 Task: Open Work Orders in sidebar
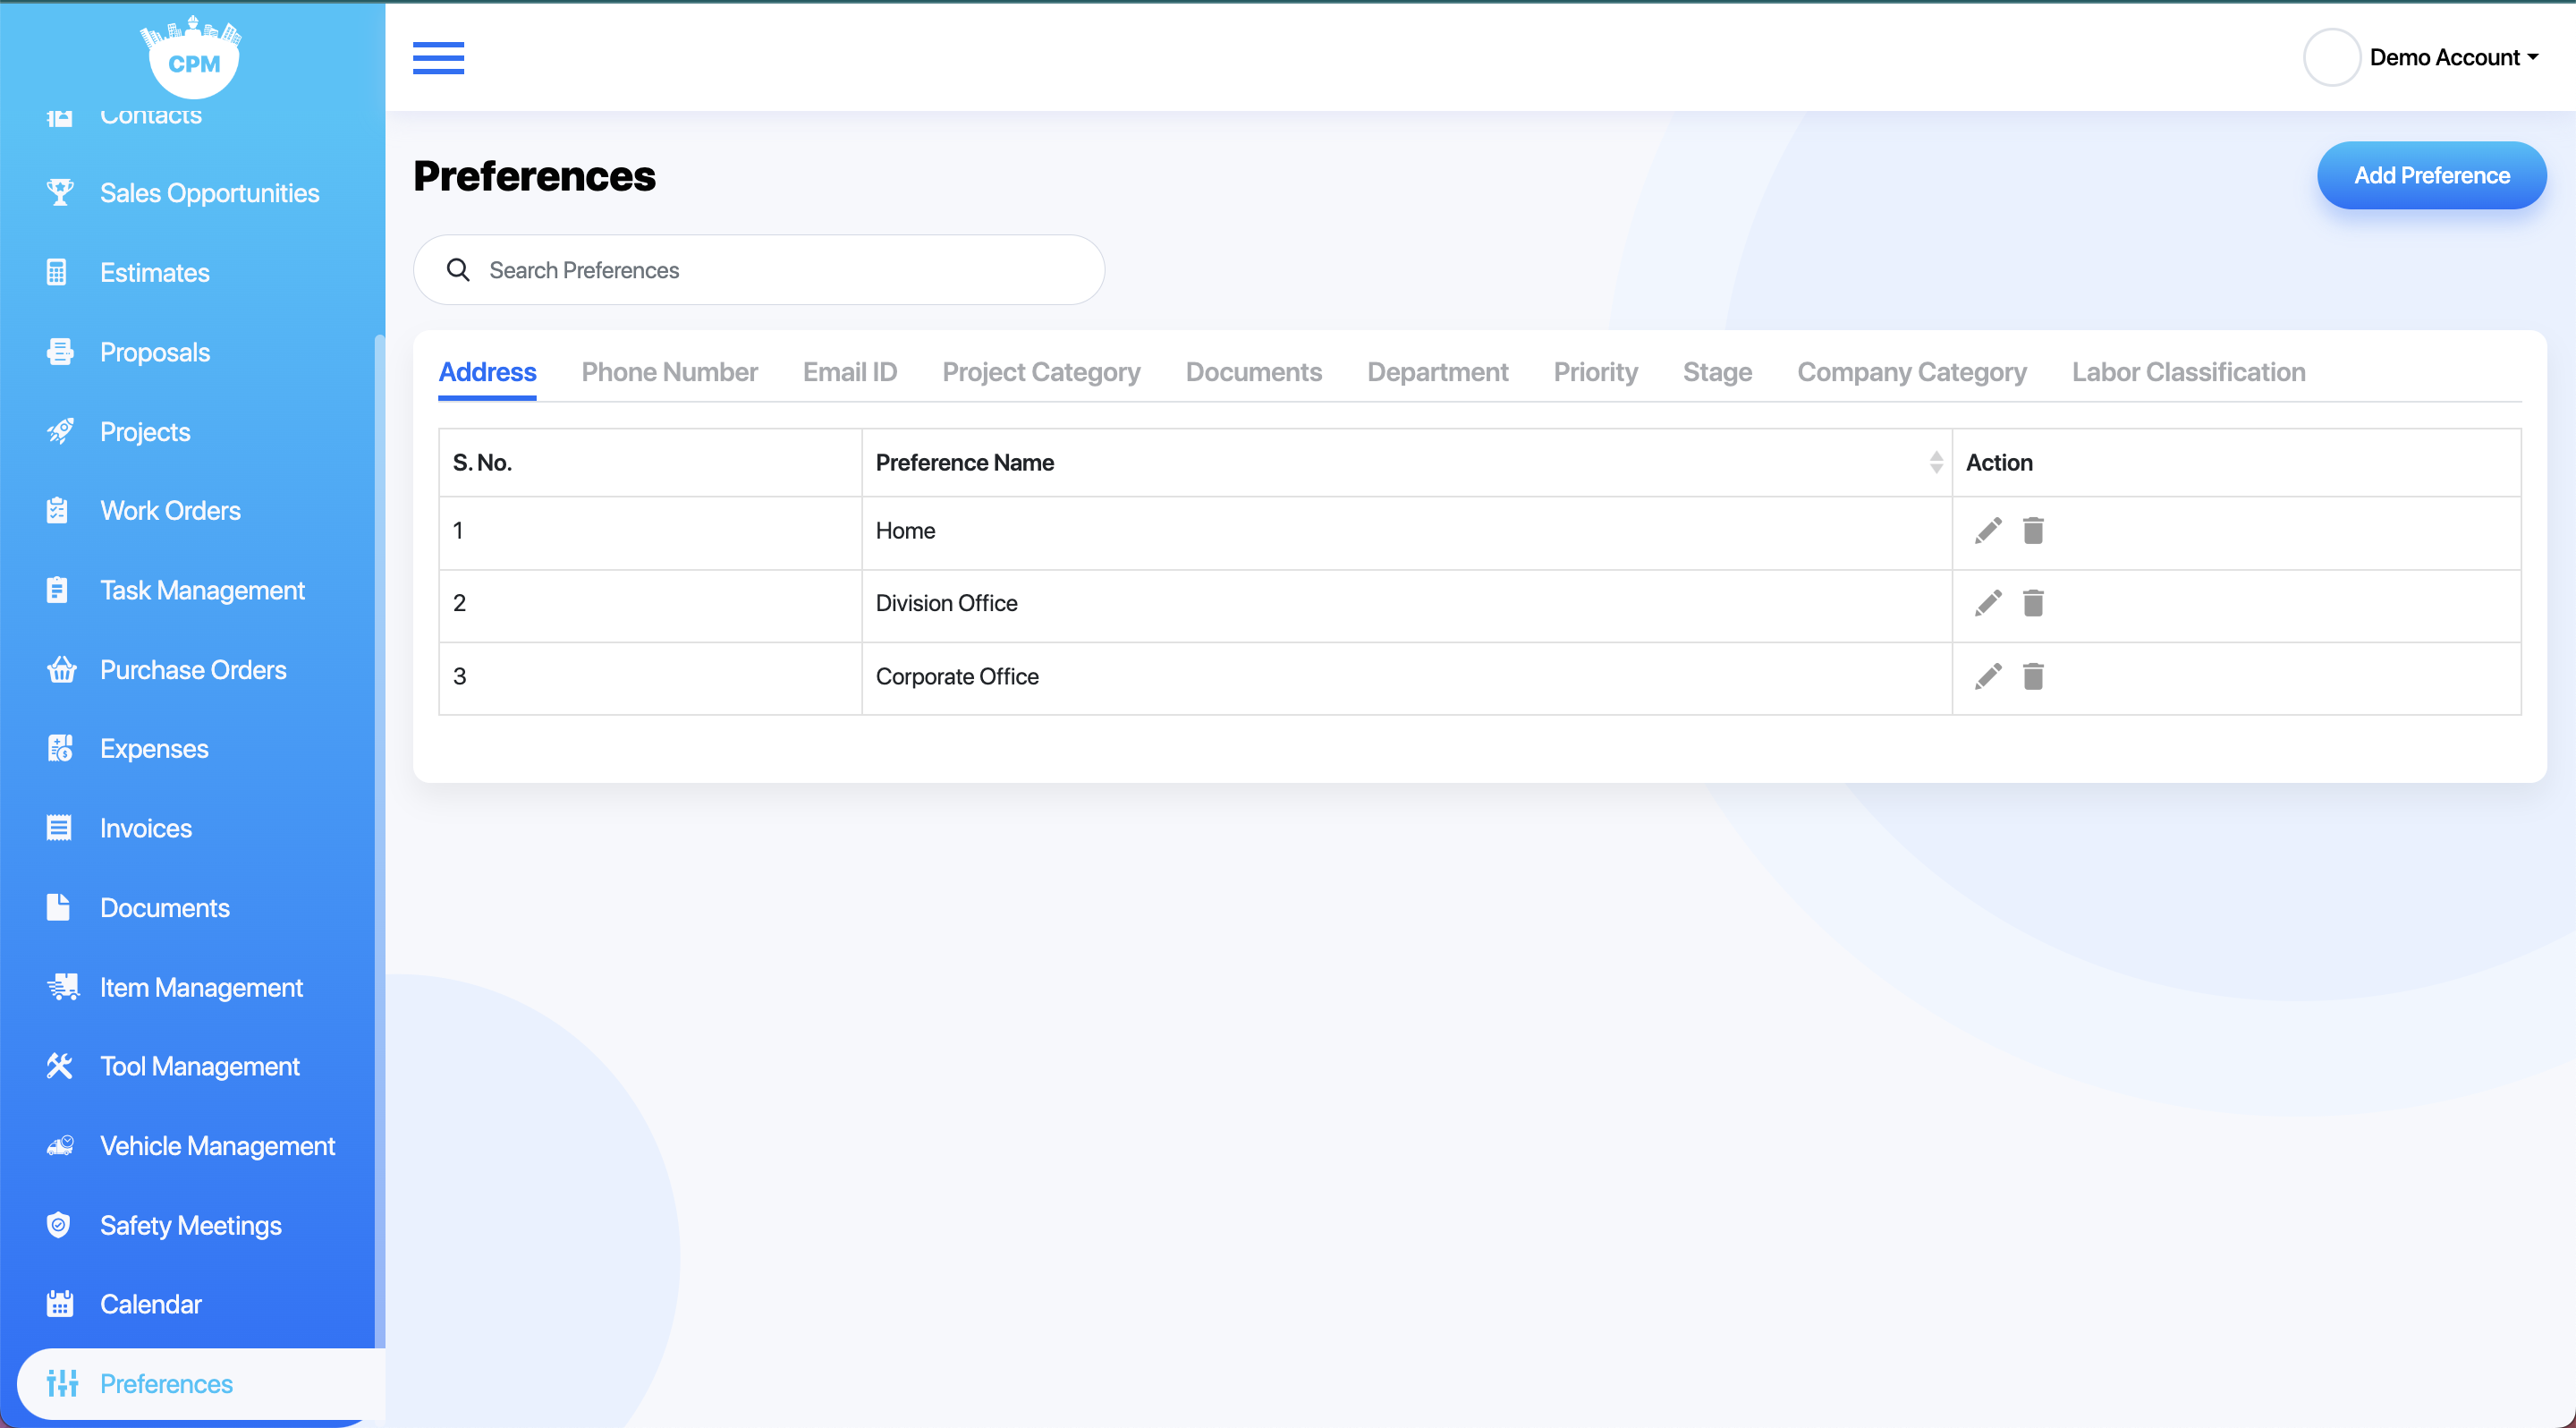170,510
